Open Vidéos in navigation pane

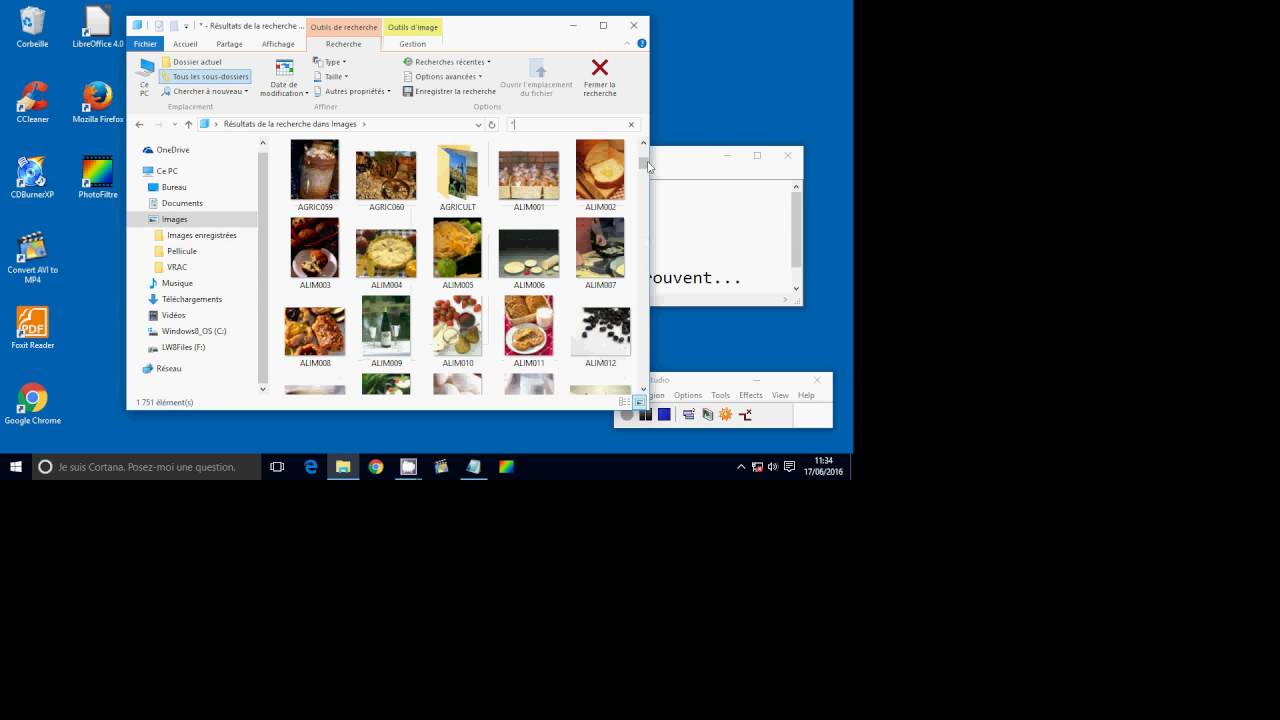coord(174,315)
